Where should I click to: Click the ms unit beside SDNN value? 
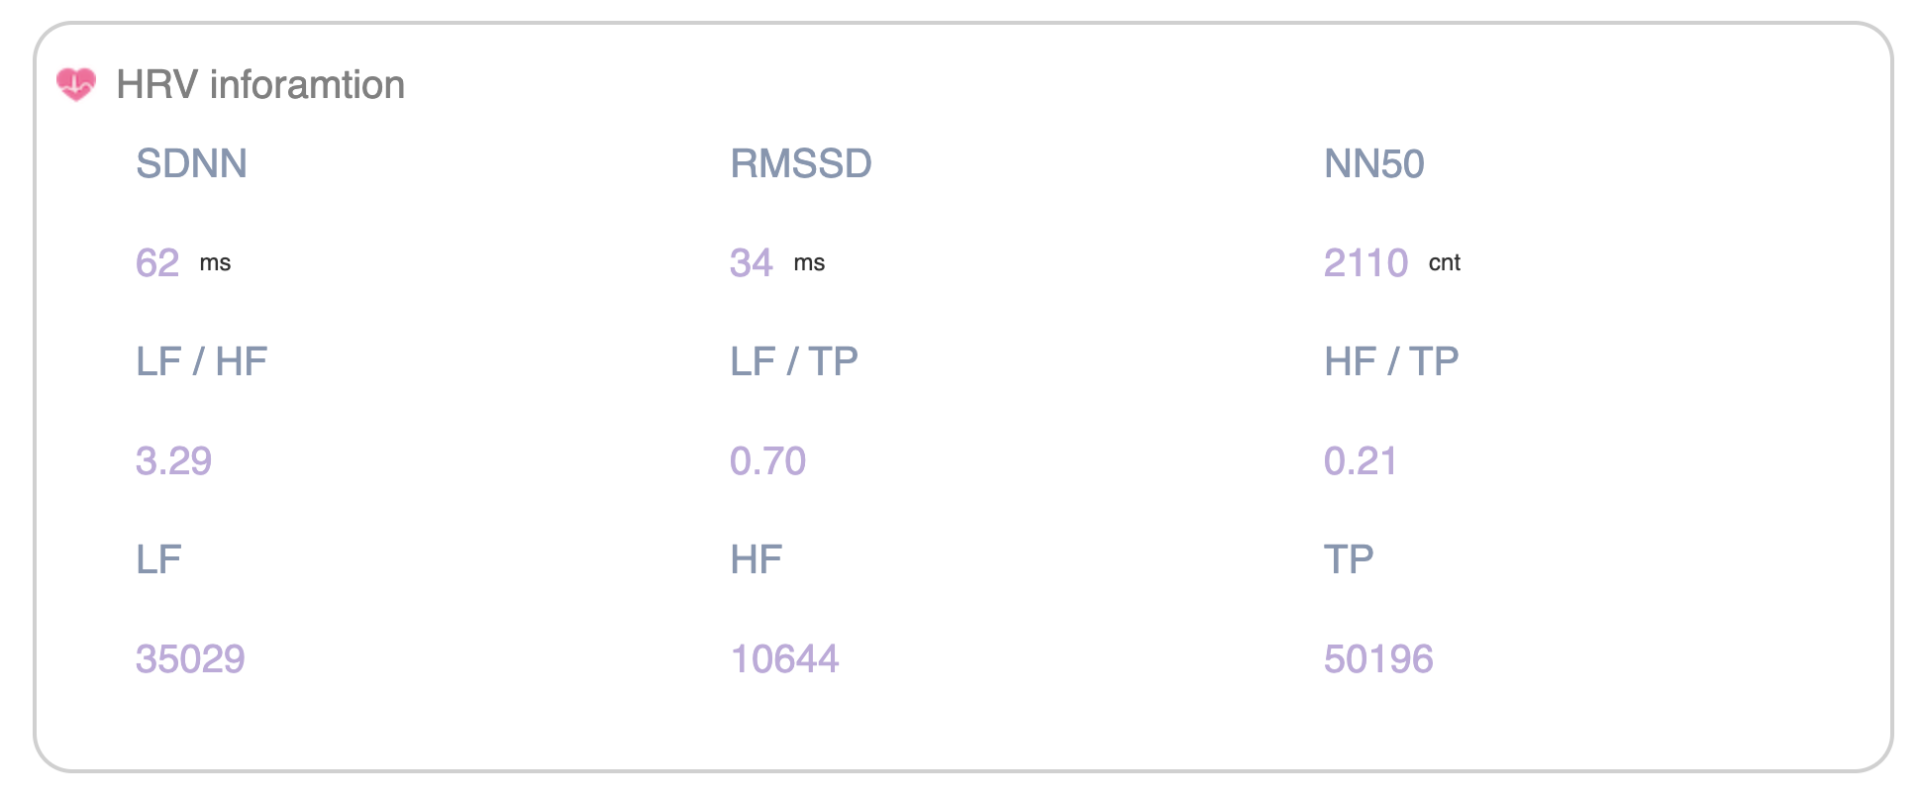point(215,263)
